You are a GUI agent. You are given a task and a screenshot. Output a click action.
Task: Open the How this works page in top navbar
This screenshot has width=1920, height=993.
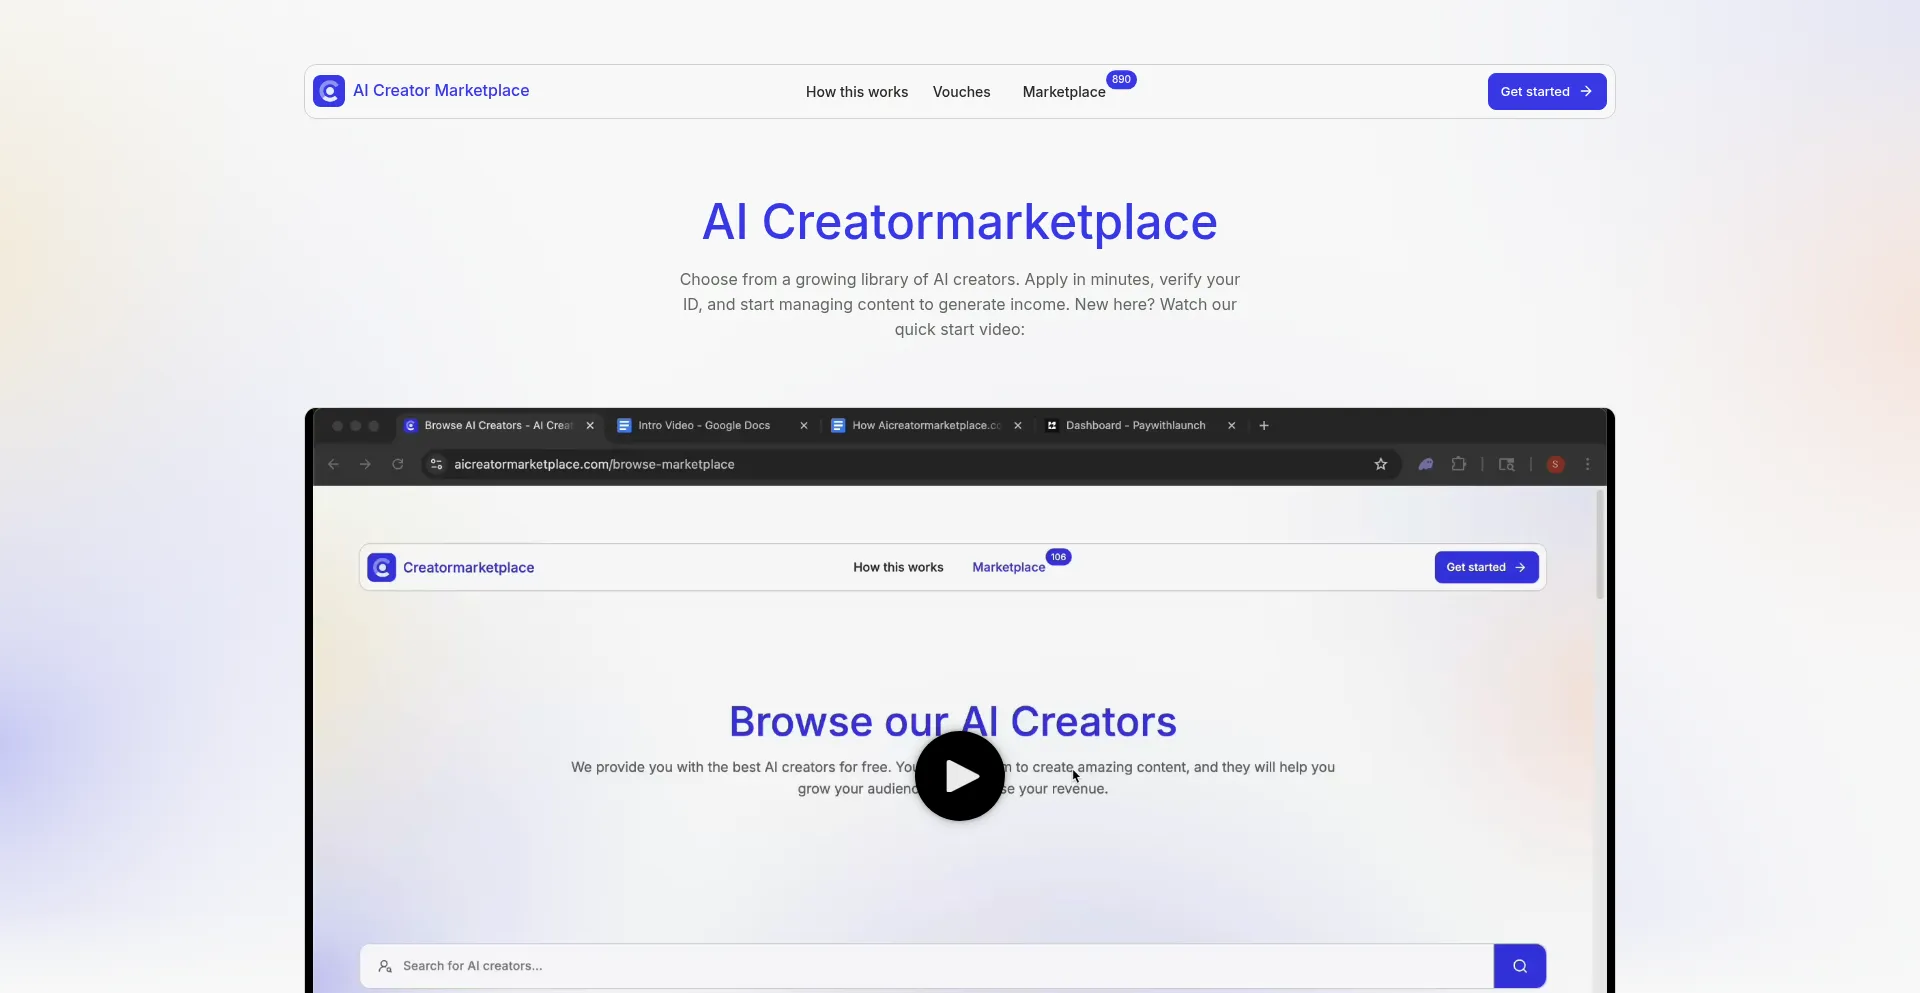[857, 92]
